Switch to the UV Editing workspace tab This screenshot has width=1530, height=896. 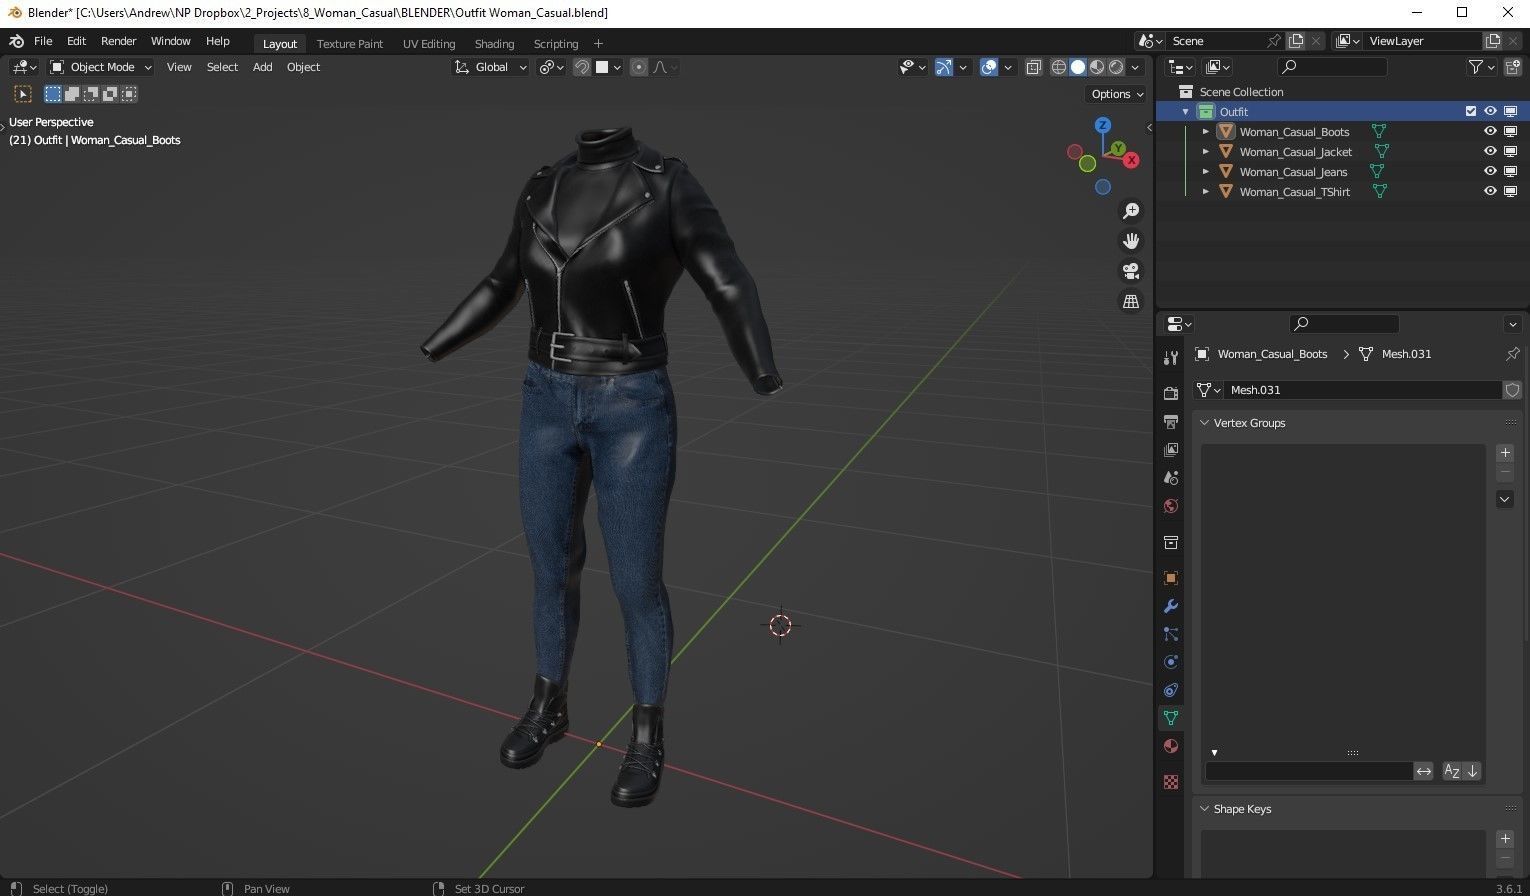pos(429,44)
